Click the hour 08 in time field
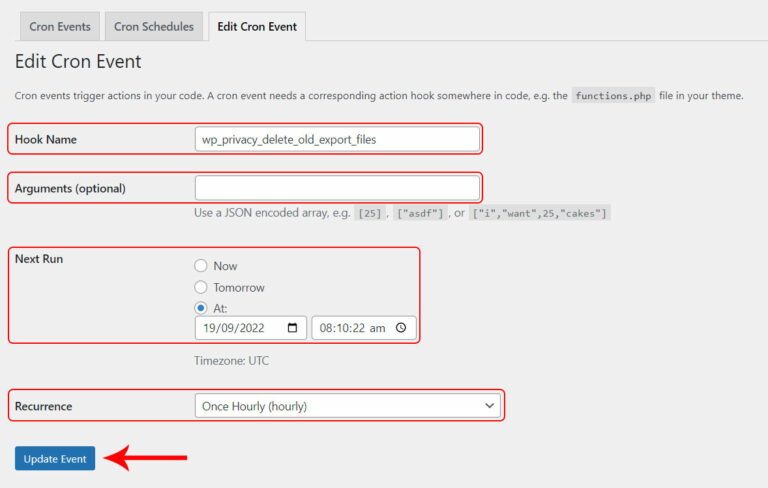The image size is (768, 488). 326,328
